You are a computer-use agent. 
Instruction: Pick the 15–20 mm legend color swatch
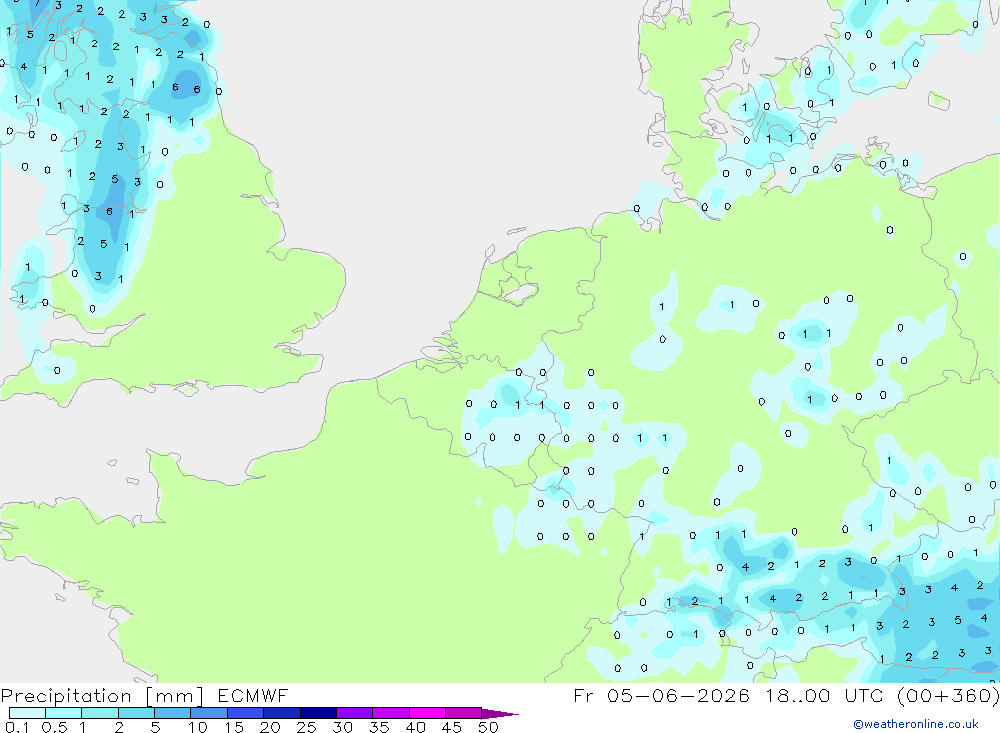pyautogui.click(x=245, y=713)
